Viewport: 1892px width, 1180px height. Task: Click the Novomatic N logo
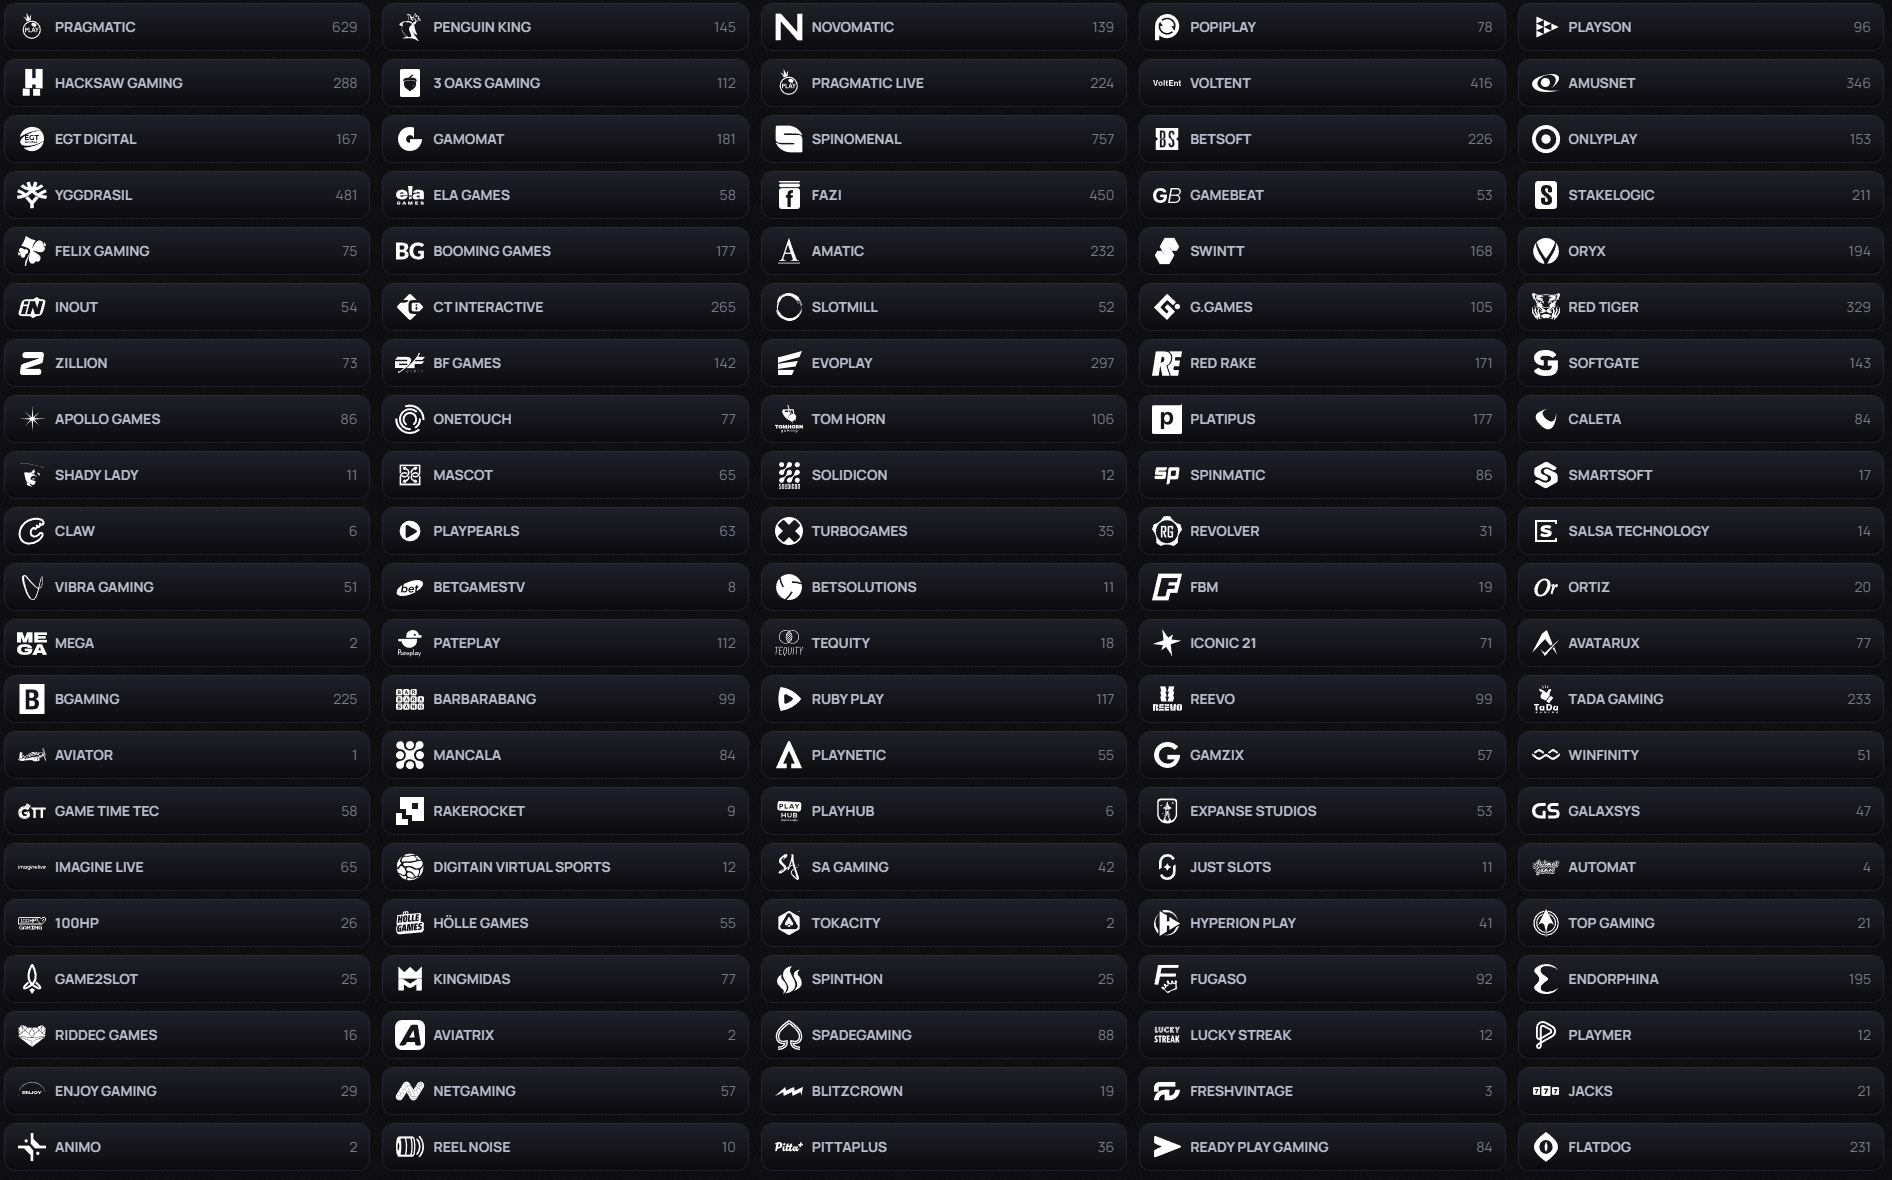tap(789, 27)
